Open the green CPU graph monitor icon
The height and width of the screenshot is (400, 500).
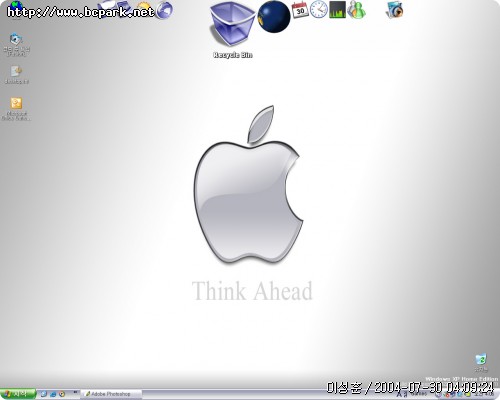tap(337, 9)
